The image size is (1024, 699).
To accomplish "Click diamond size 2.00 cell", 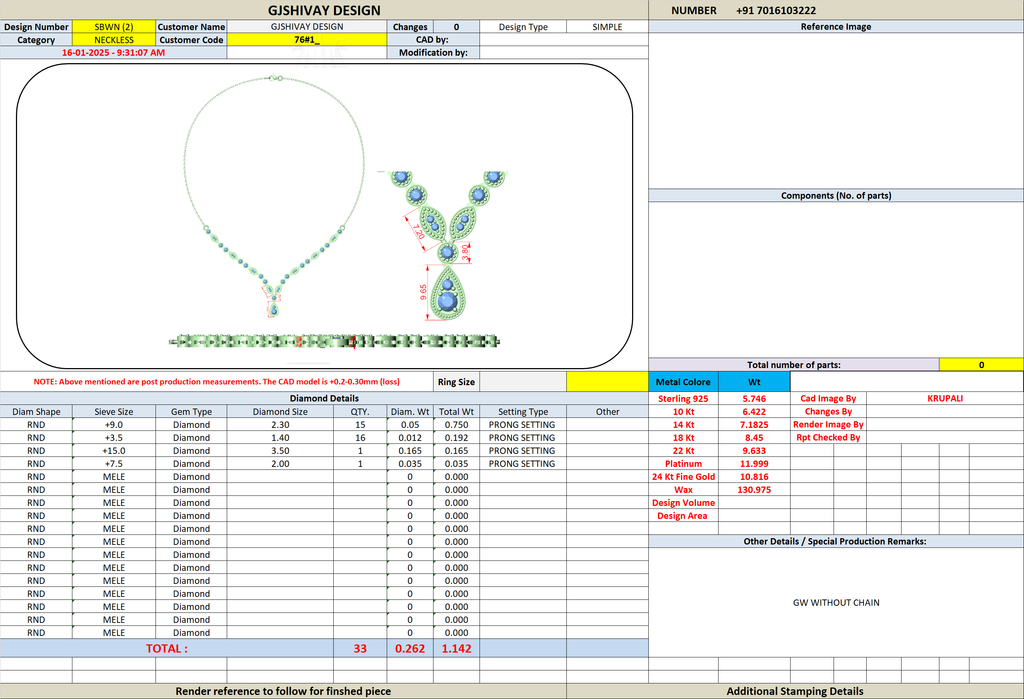I will pos(280,464).
